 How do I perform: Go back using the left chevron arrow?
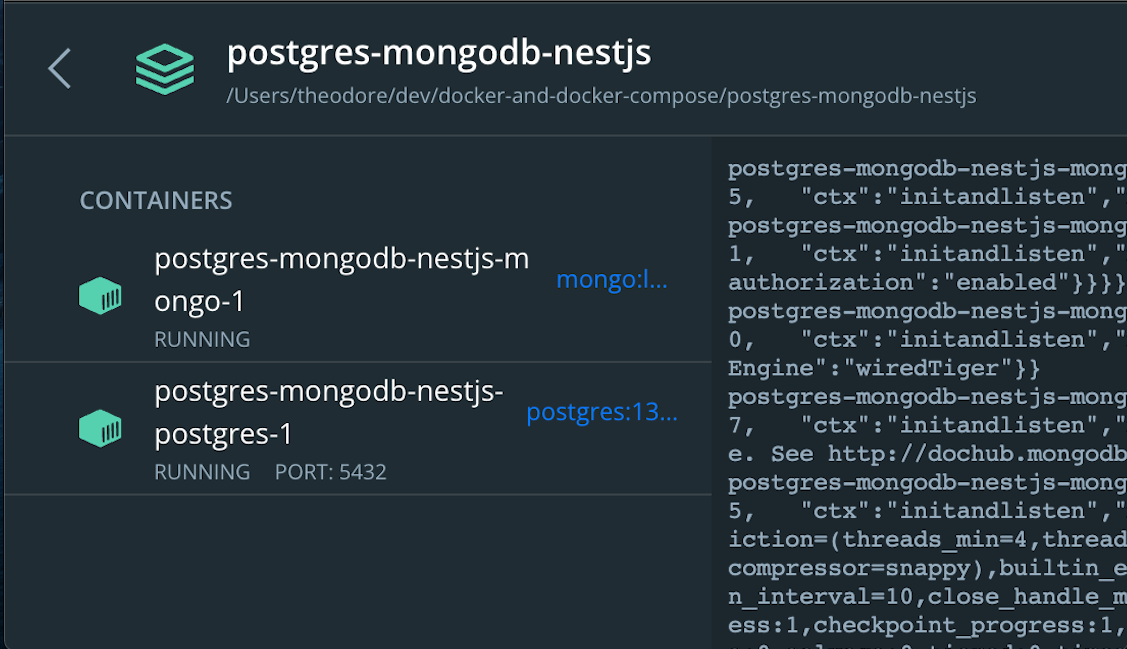point(60,69)
